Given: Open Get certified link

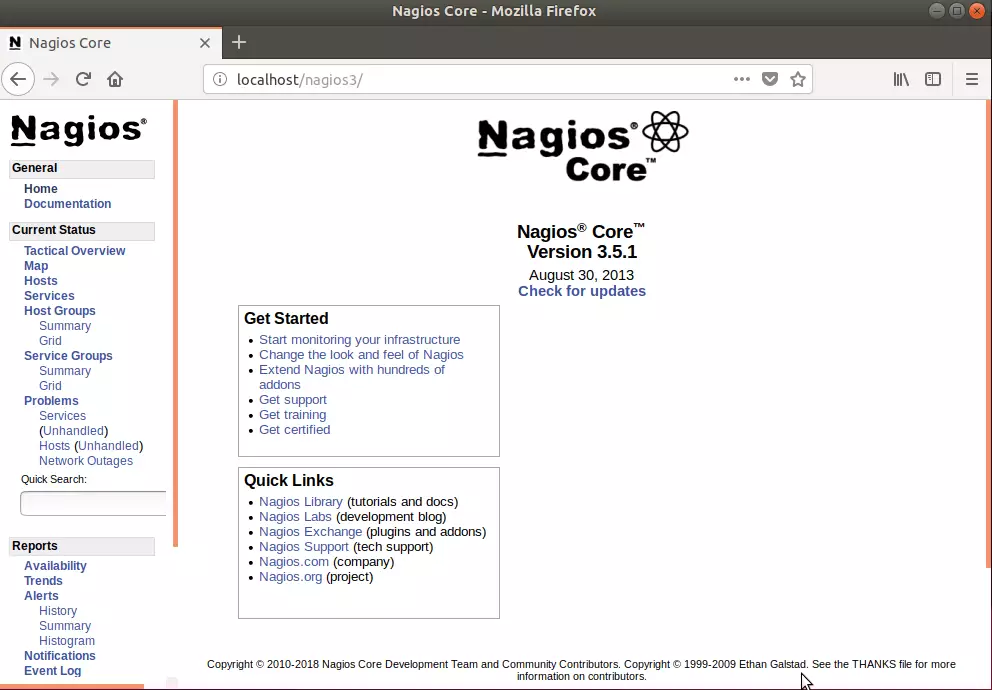Looking at the screenshot, I should click(294, 430).
